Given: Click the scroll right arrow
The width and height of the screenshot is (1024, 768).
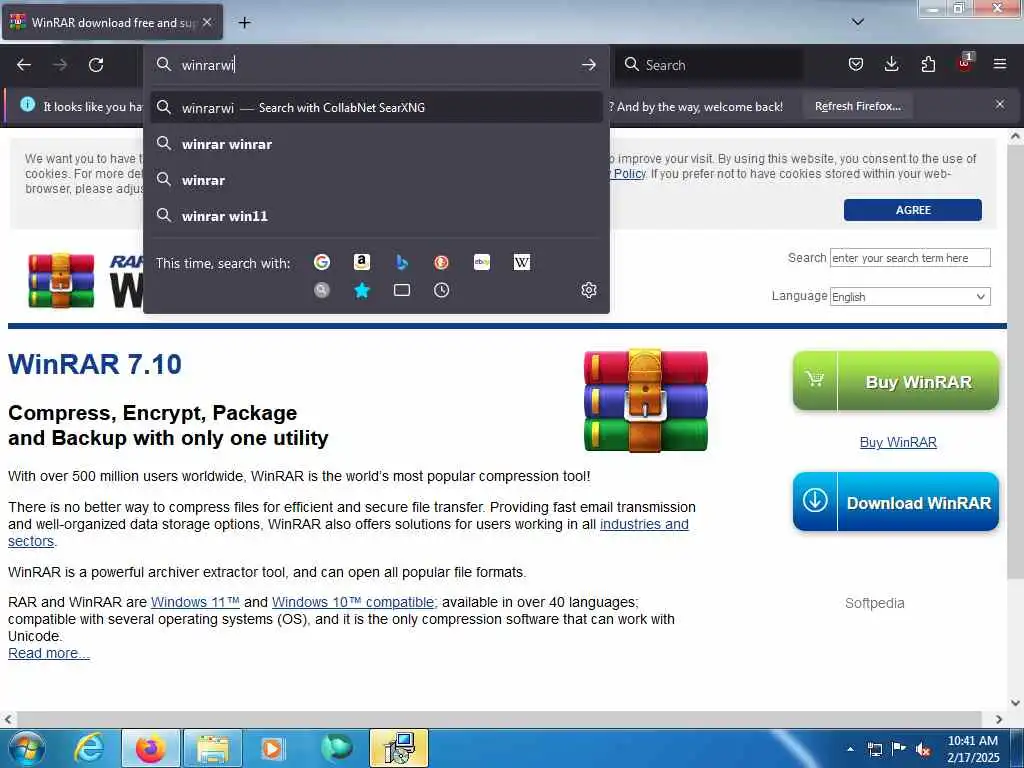Looking at the screenshot, I should click(999, 719).
